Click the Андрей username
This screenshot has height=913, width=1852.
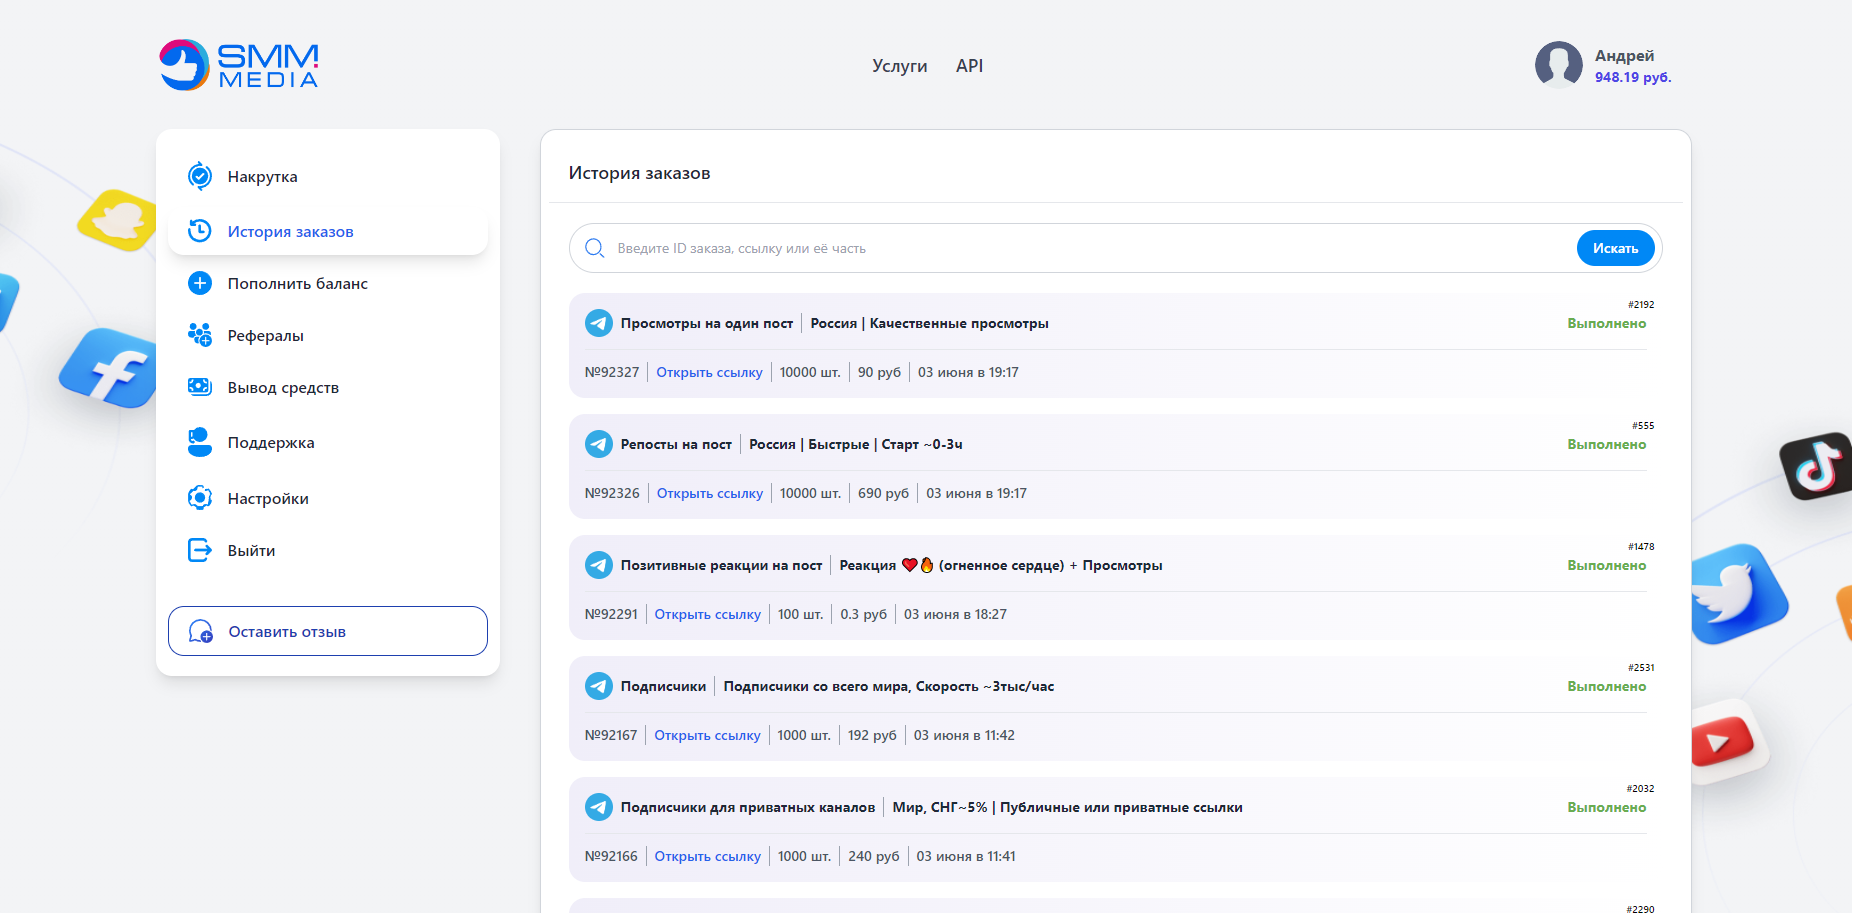1624,56
